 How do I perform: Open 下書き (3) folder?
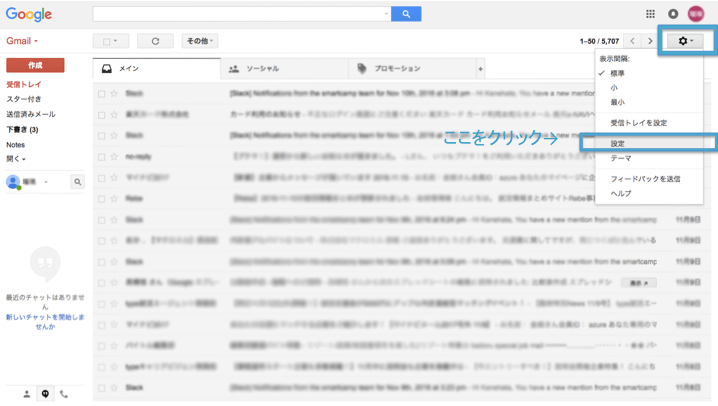(x=22, y=130)
